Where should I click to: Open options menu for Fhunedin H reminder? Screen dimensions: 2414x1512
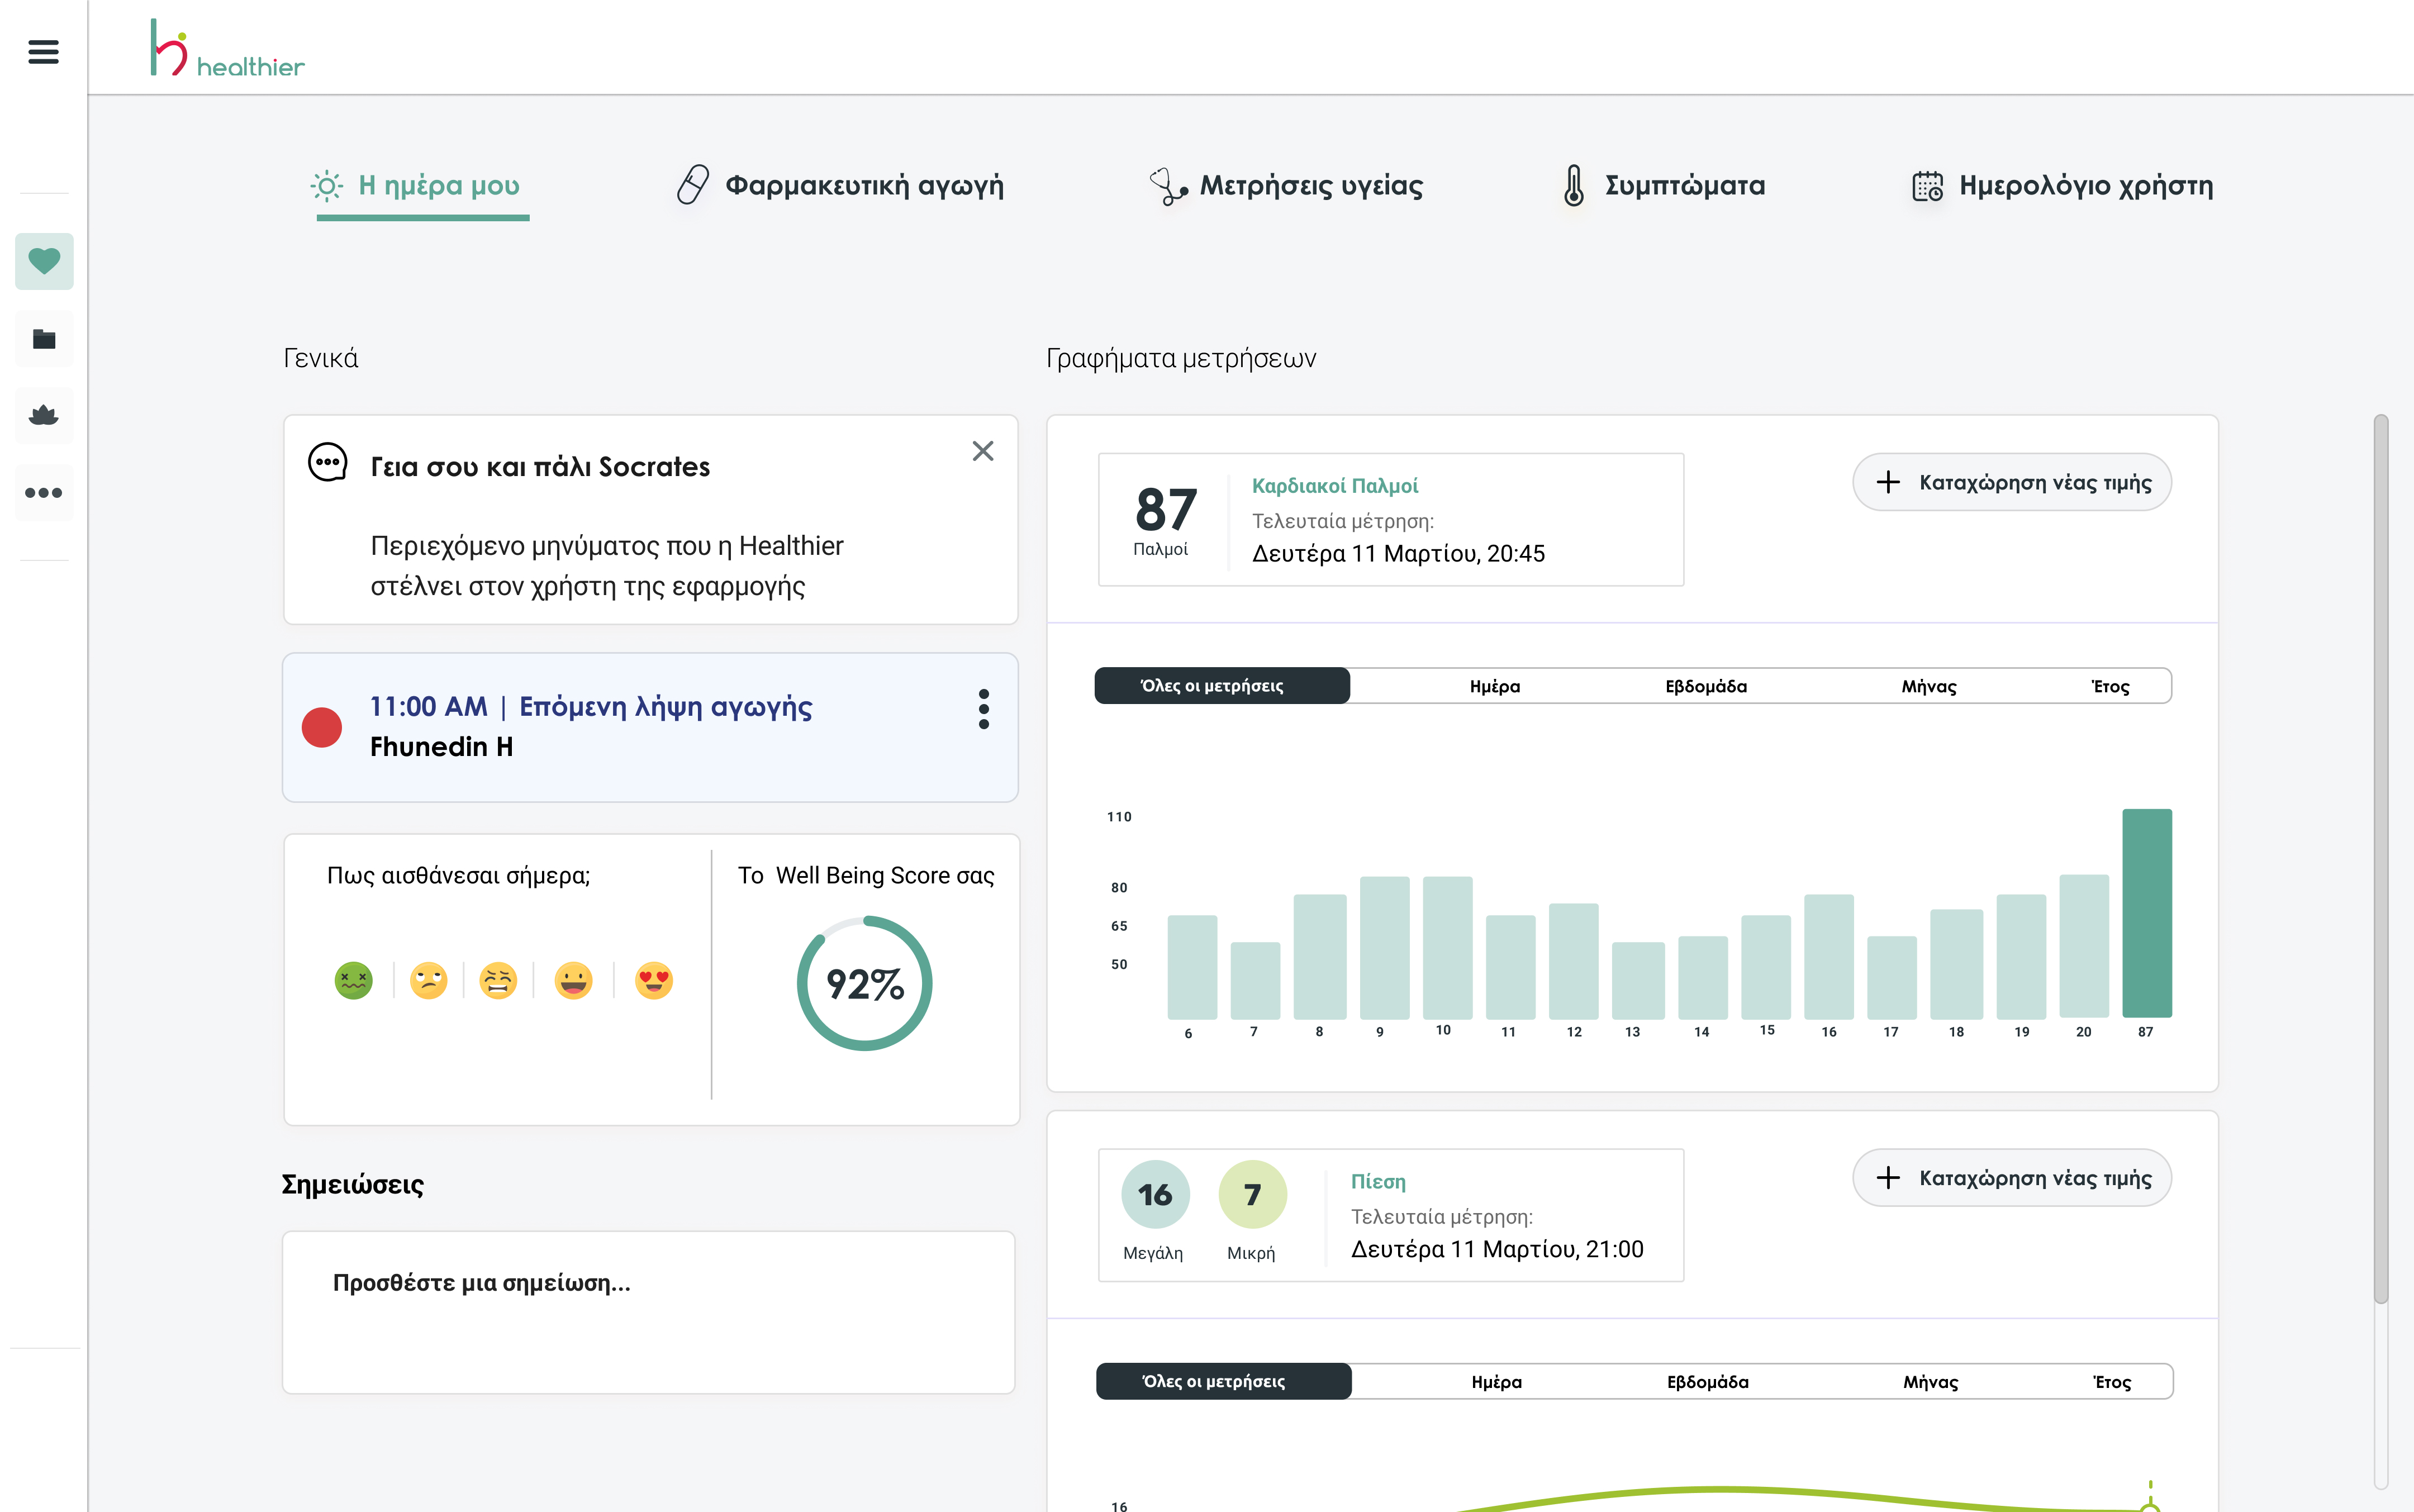pos(984,708)
